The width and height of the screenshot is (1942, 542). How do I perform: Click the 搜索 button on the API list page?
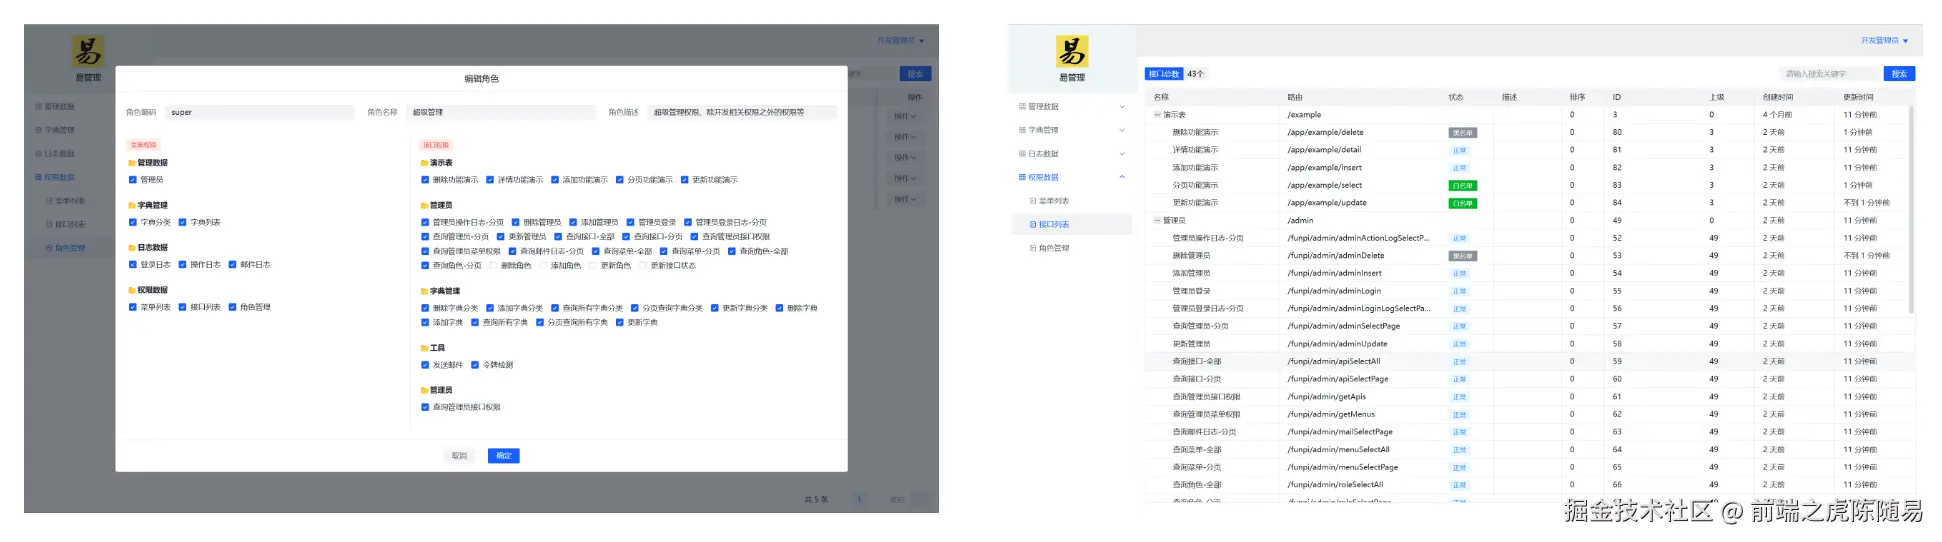[1900, 74]
